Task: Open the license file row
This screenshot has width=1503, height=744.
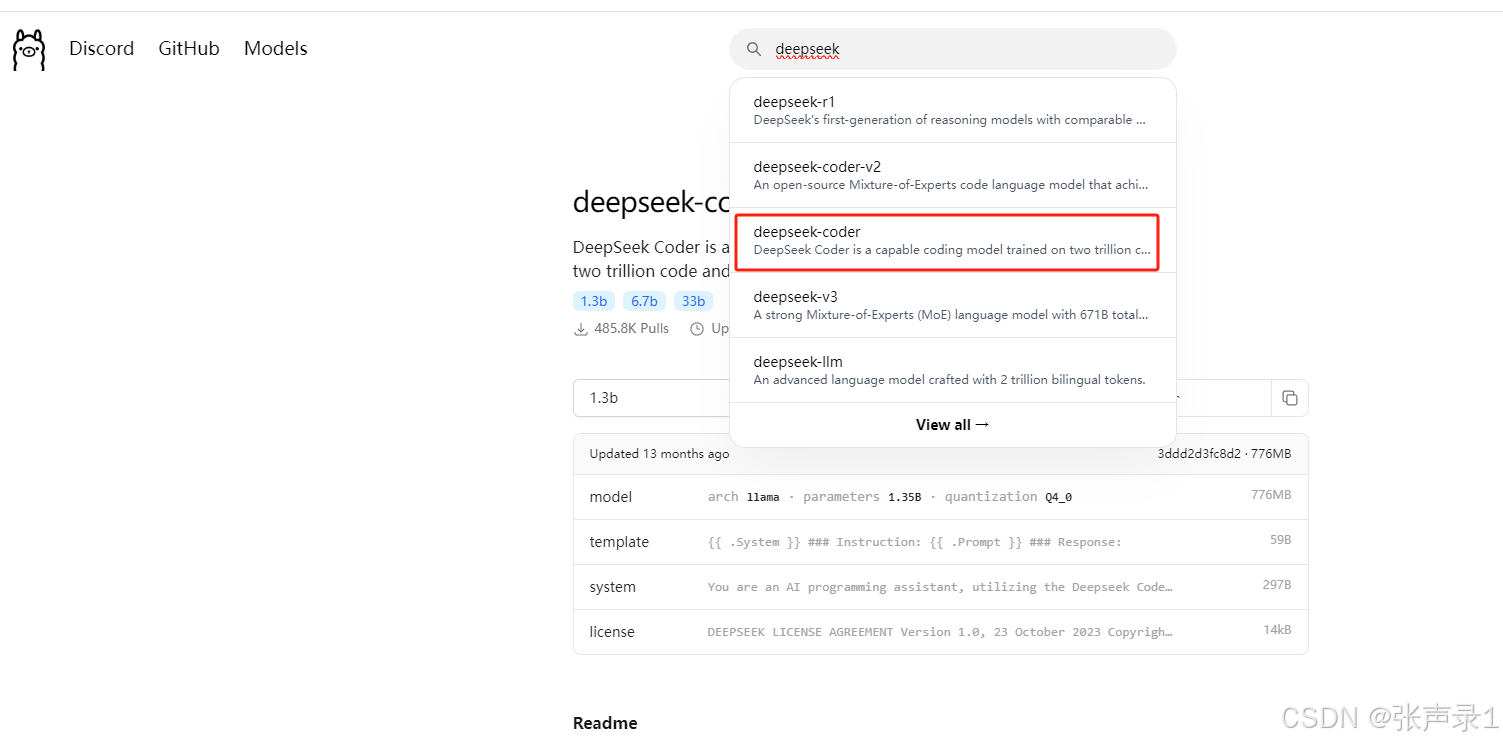Action: click(940, 632)
